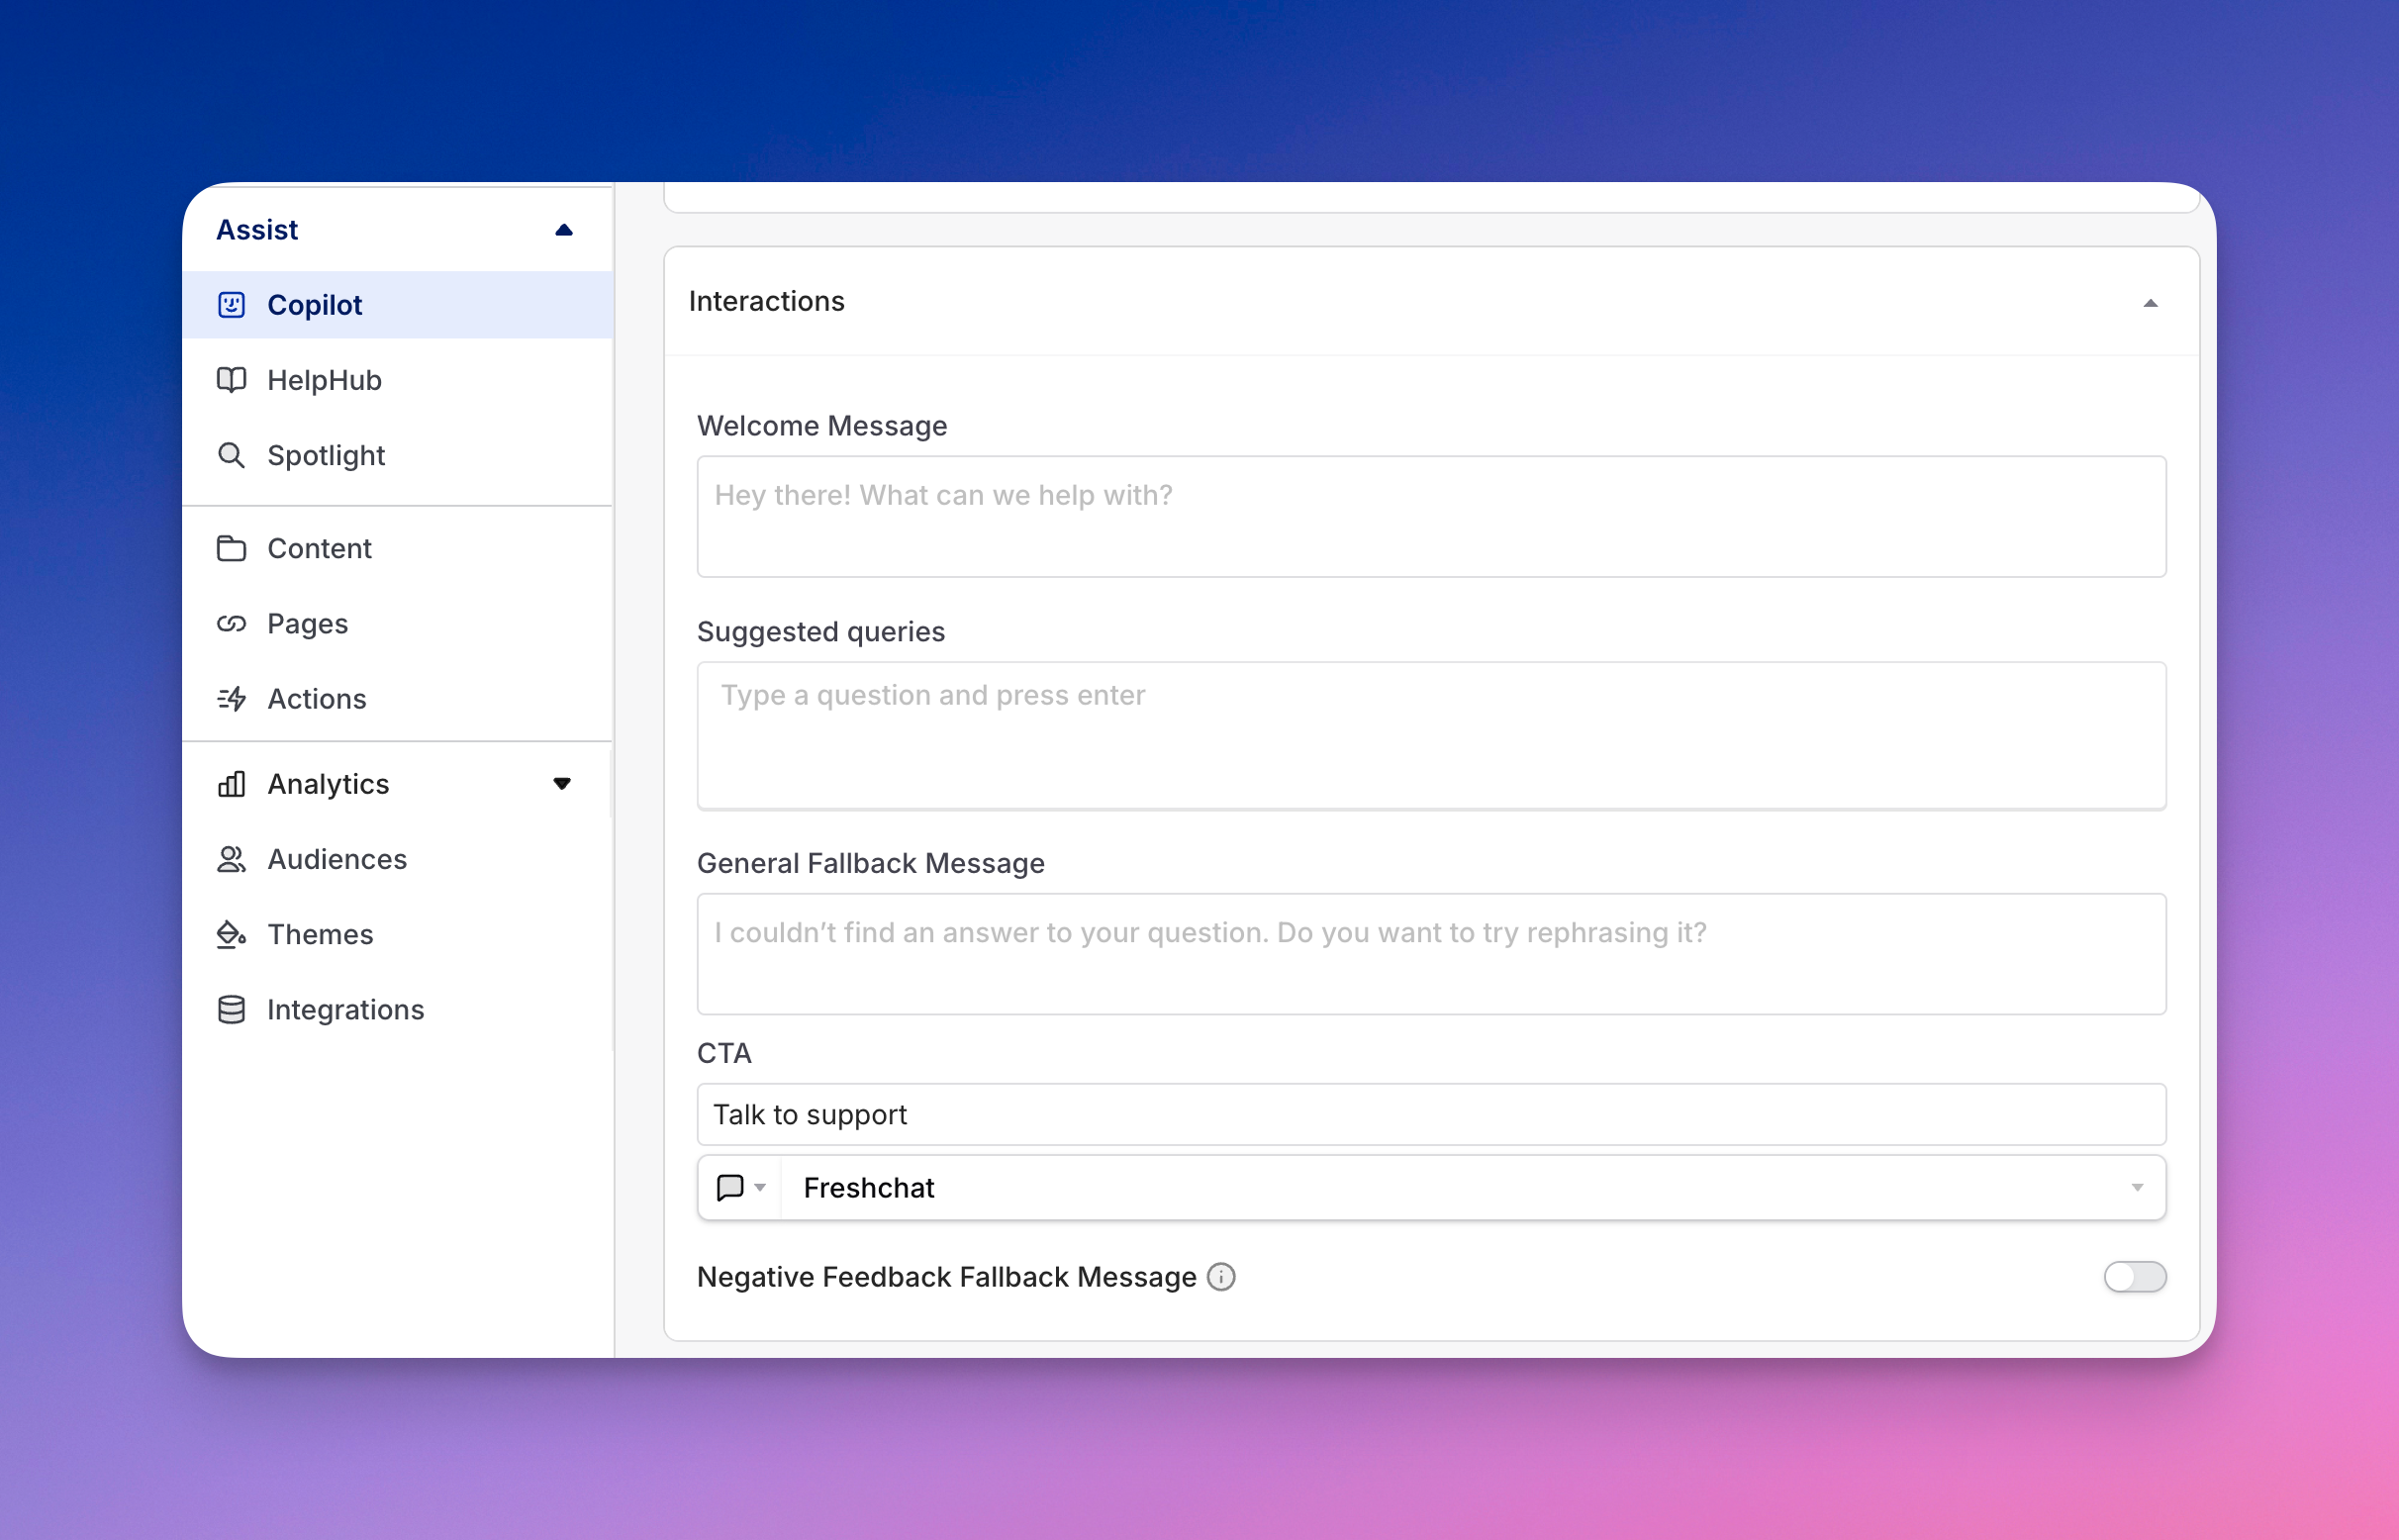
Task: Expand the Analytics dropdown arrow
Action: pos(561,783)
